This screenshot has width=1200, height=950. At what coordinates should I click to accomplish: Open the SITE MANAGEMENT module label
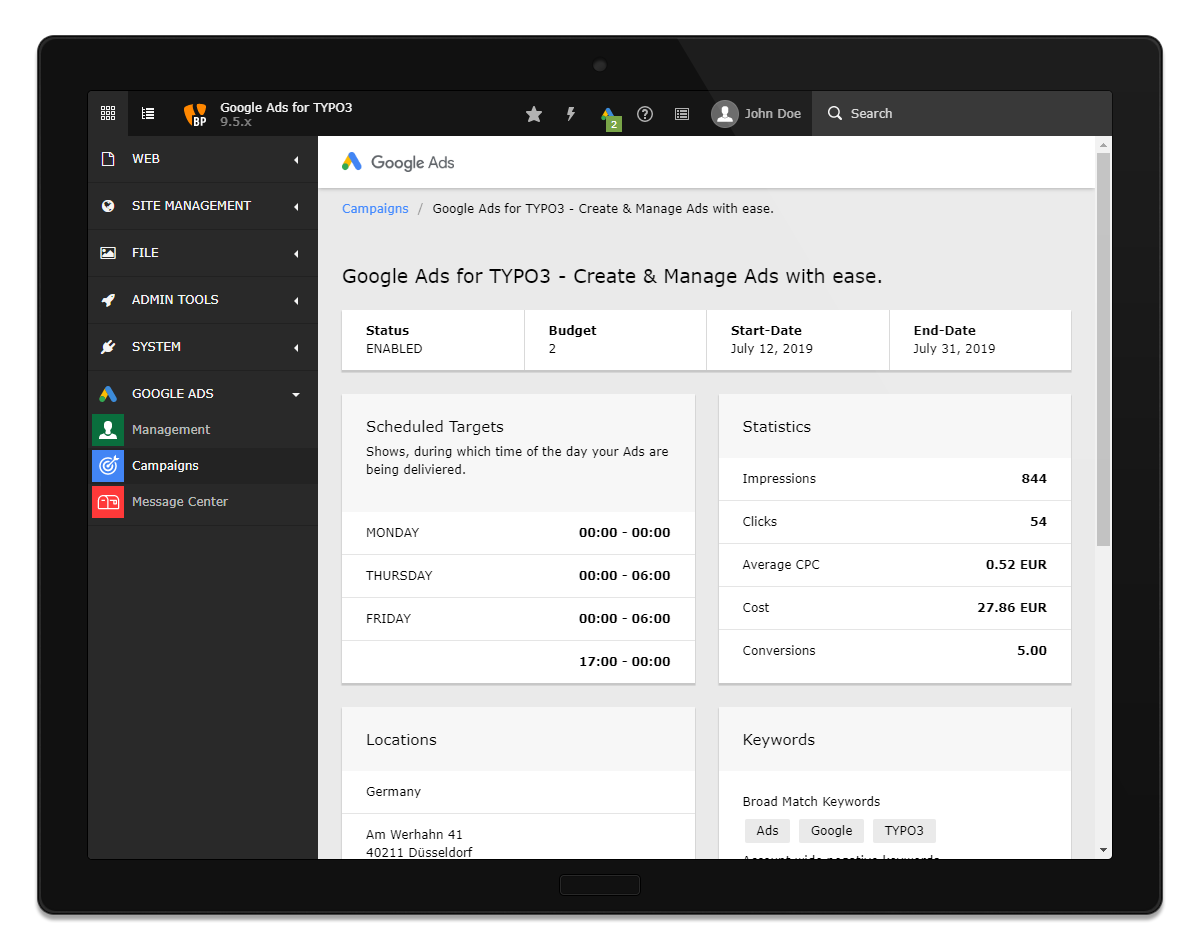191,206
